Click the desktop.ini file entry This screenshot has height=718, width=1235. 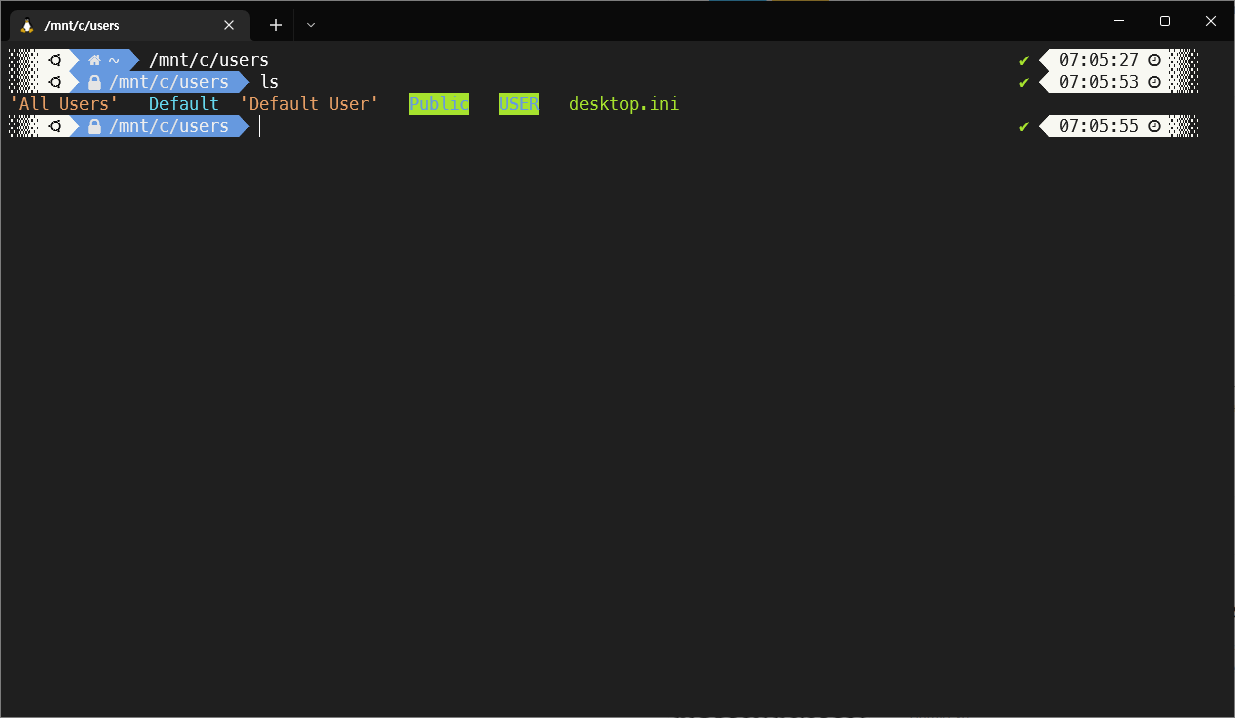624,104
